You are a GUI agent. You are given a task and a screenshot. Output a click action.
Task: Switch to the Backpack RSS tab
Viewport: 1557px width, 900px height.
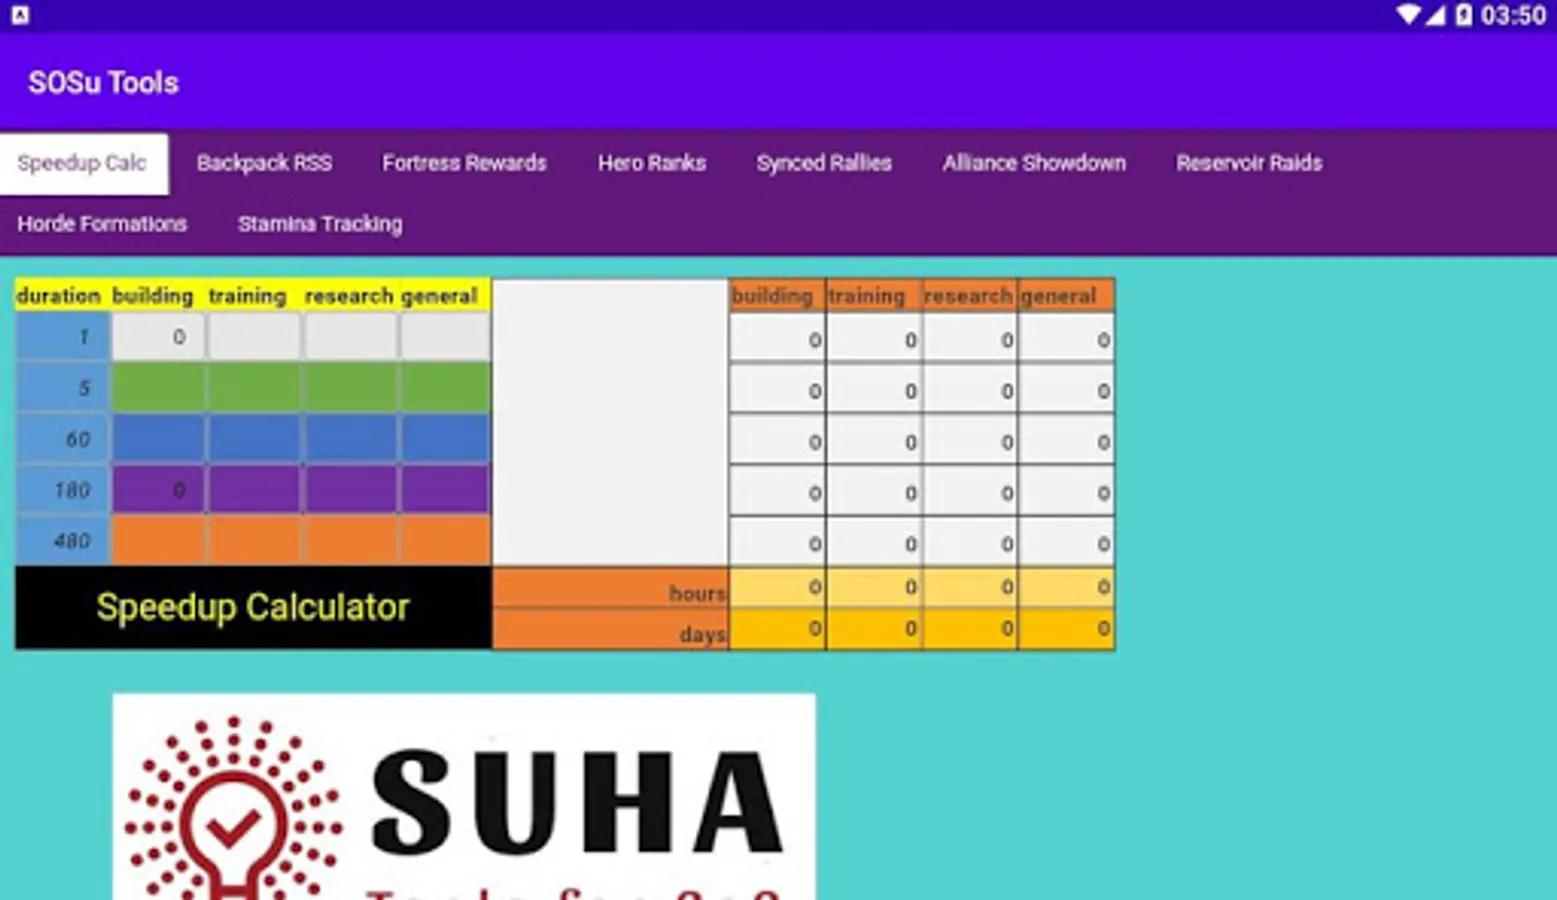[264, 163]
